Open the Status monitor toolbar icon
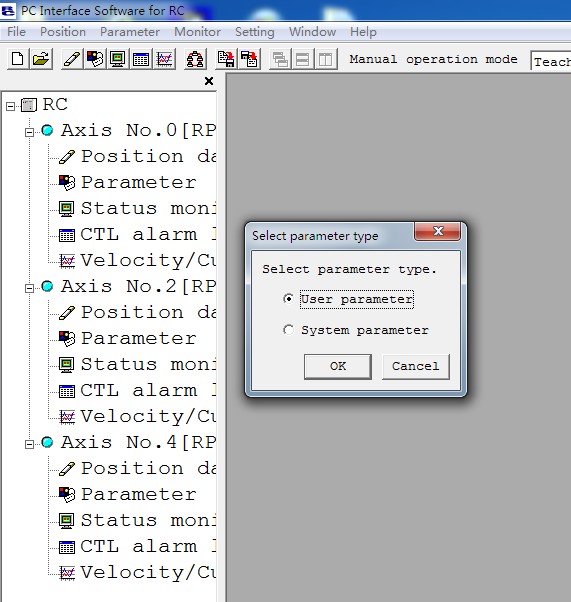Screen dimensions: 571x602 pos(118,59)
